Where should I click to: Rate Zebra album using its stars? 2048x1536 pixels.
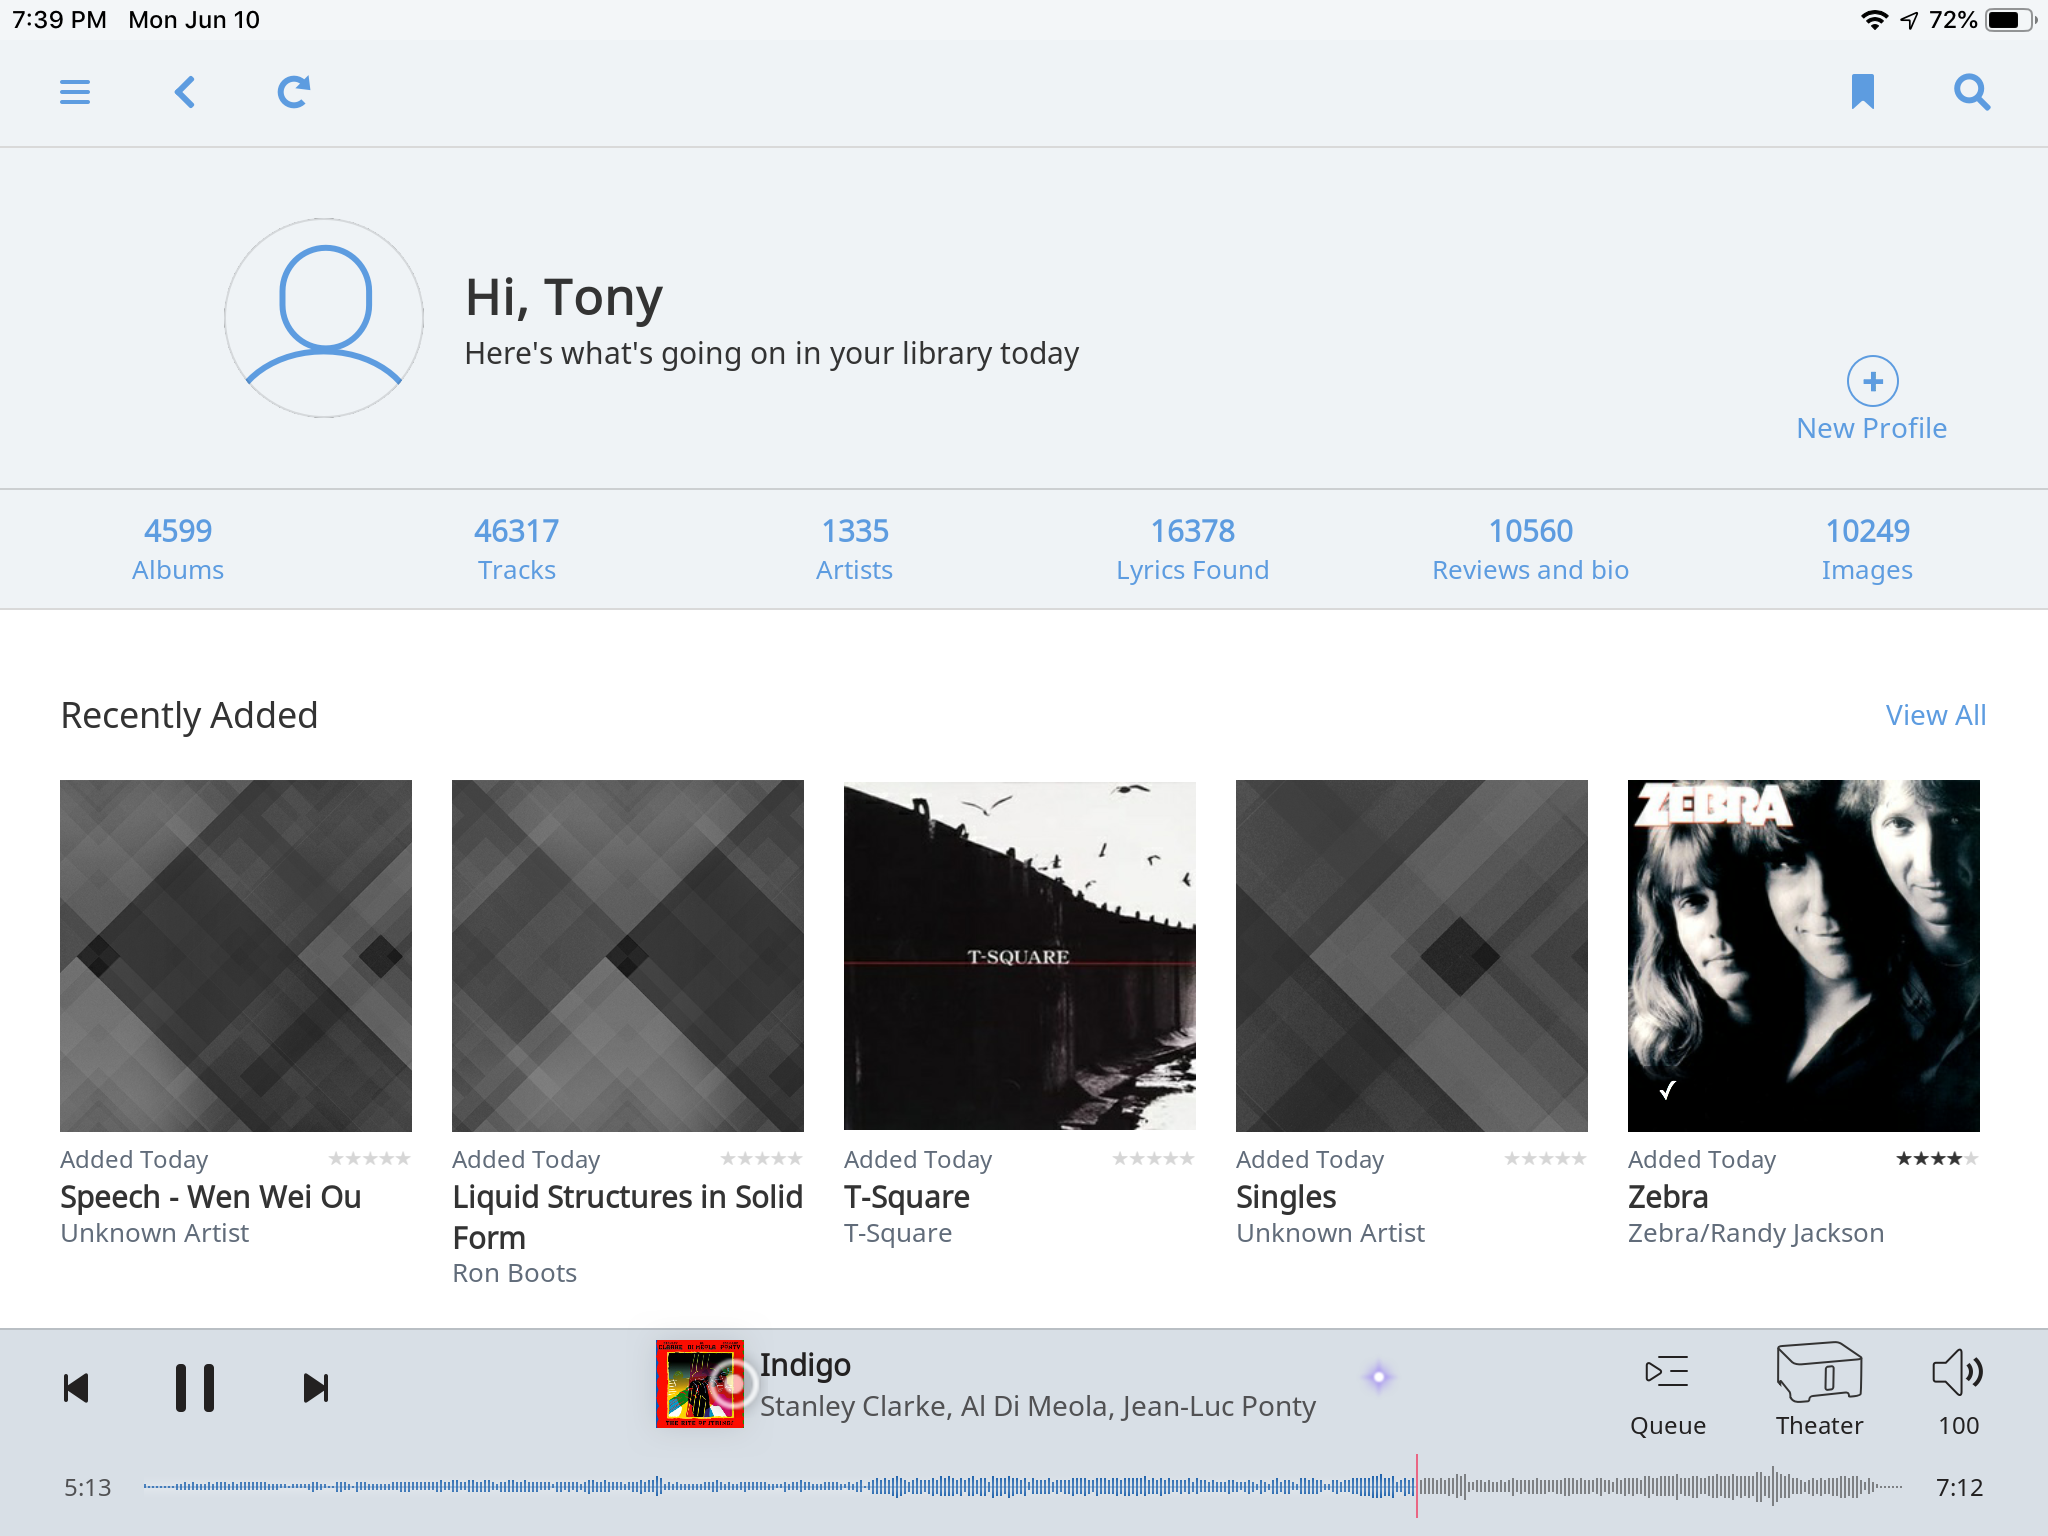pos(1937,1159)
